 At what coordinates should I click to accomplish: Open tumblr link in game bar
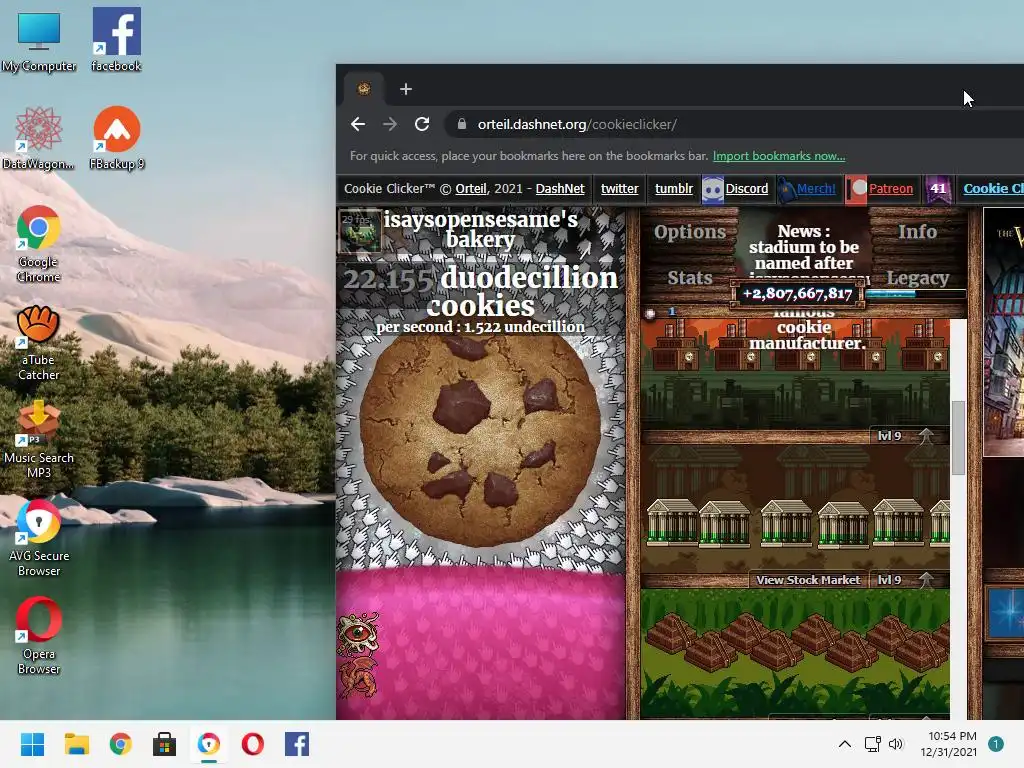pyautogui.click(x=673, y=189)
